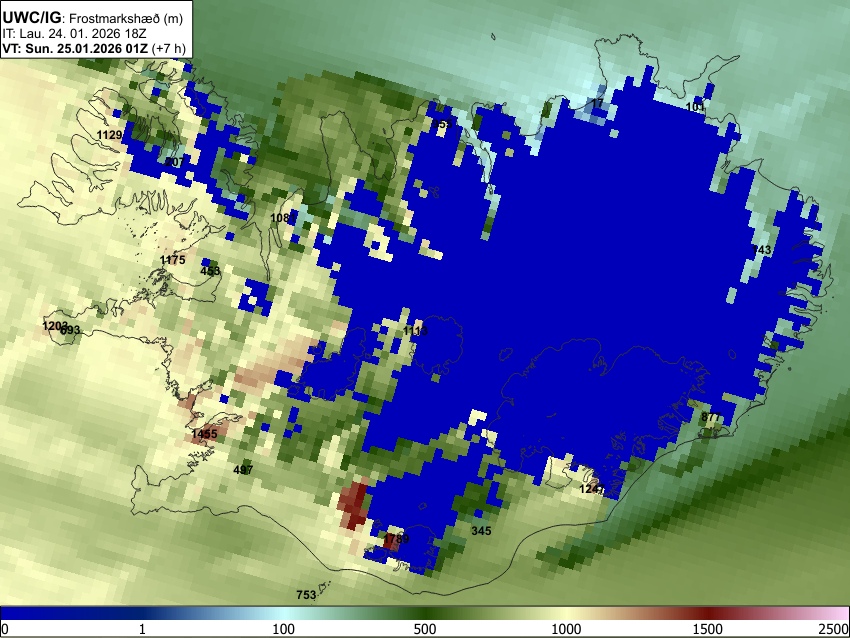Click the map value 345

point(481,531)
